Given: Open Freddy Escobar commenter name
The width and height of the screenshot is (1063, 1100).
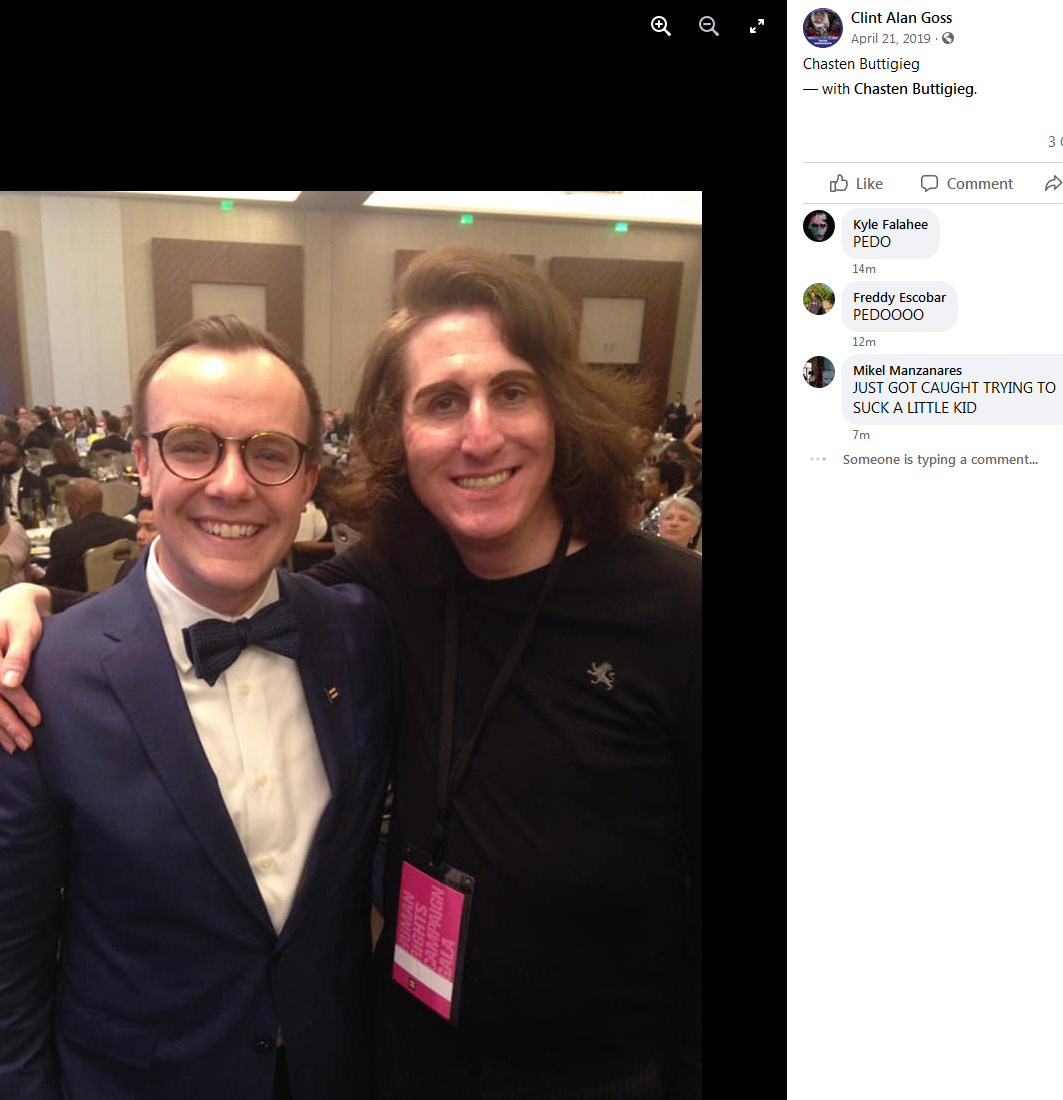Looking at the screenshot, I should pyautogui.click(x=899, y=297).
